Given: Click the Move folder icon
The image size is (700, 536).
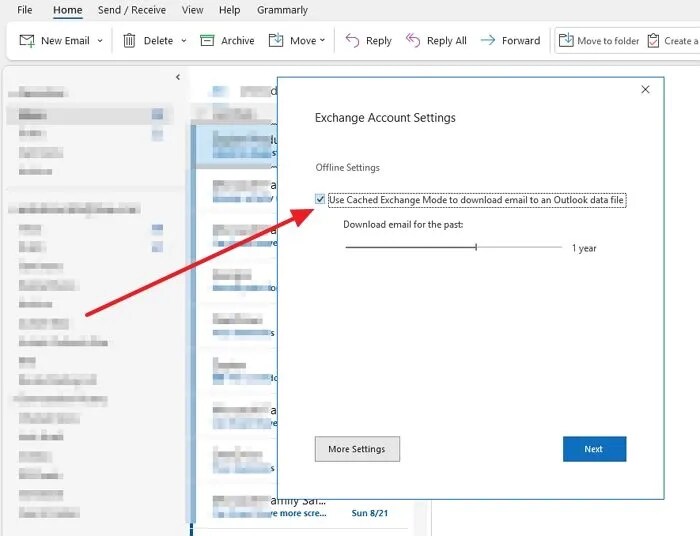Looking at the screenshot, I should coord(276,40).
